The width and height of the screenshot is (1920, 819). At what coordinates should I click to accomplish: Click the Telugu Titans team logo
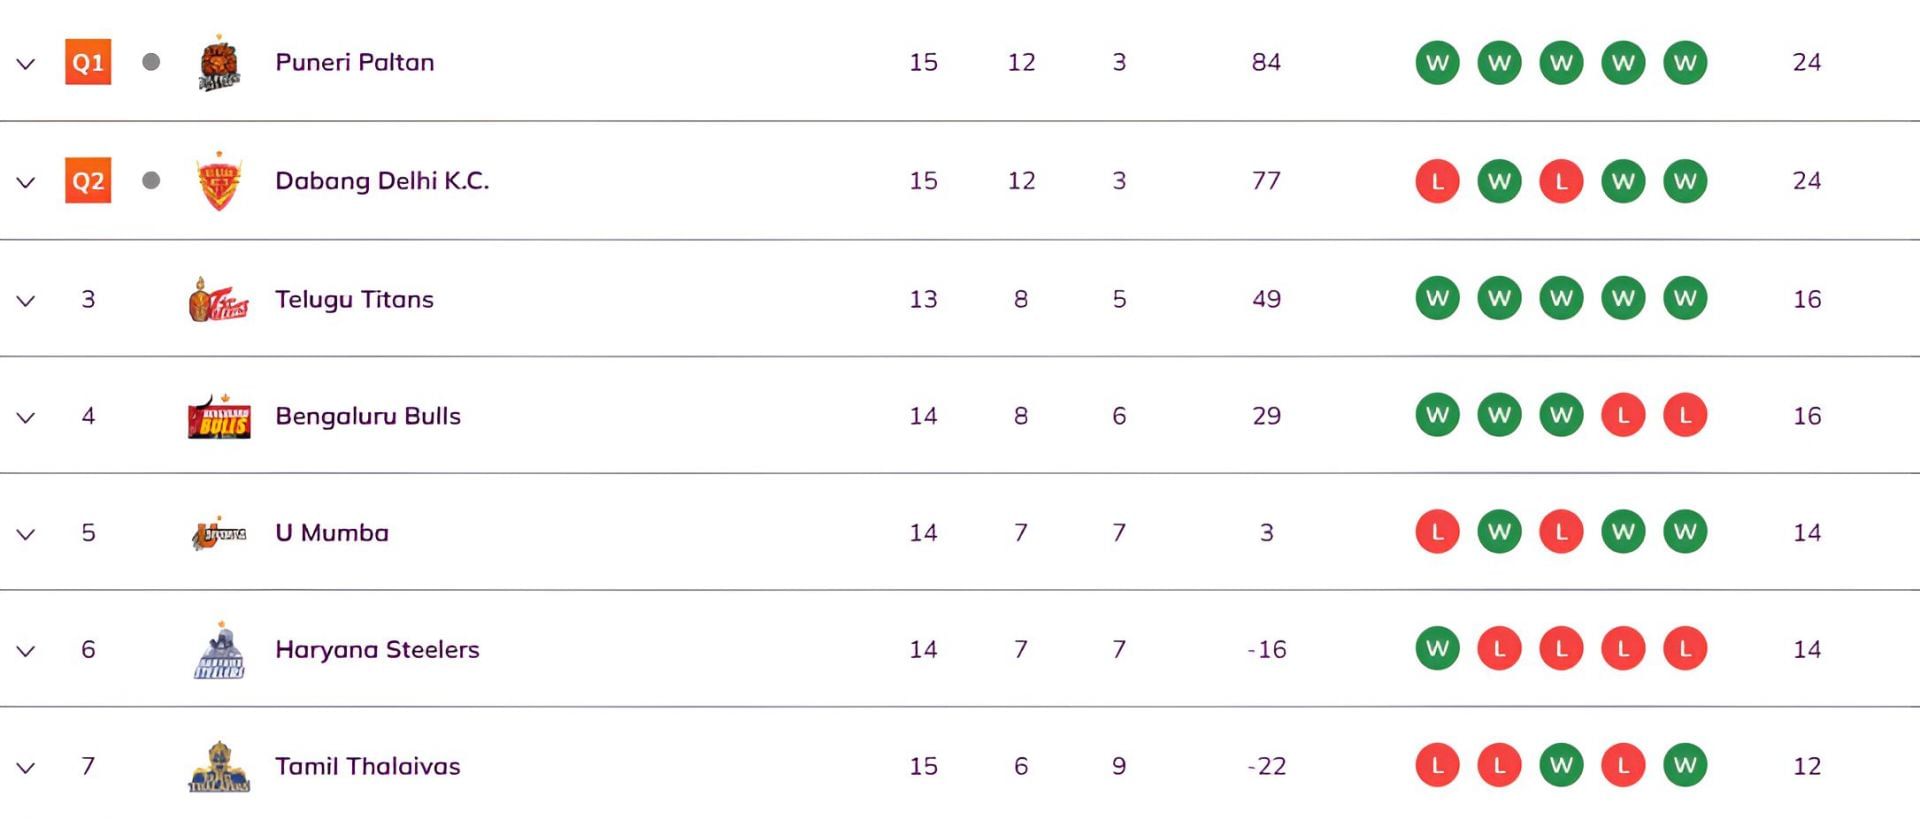219,300
